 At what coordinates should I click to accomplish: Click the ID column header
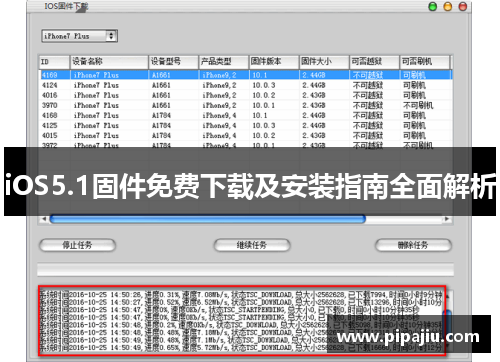54,62
